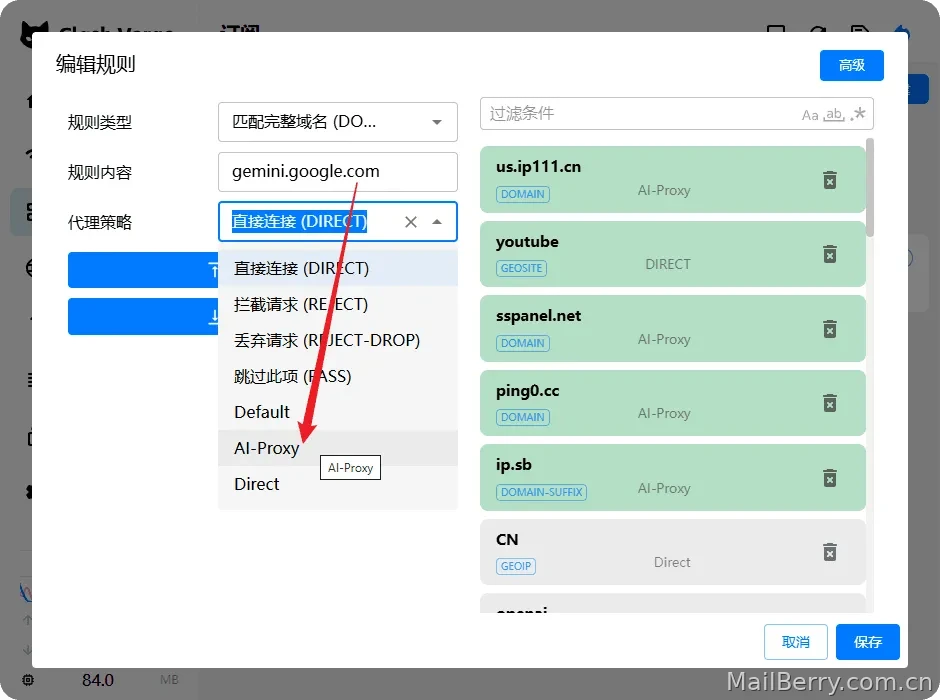
Task: Delete the us.ip111.cn rule
Action: click(x=830, y=180)
